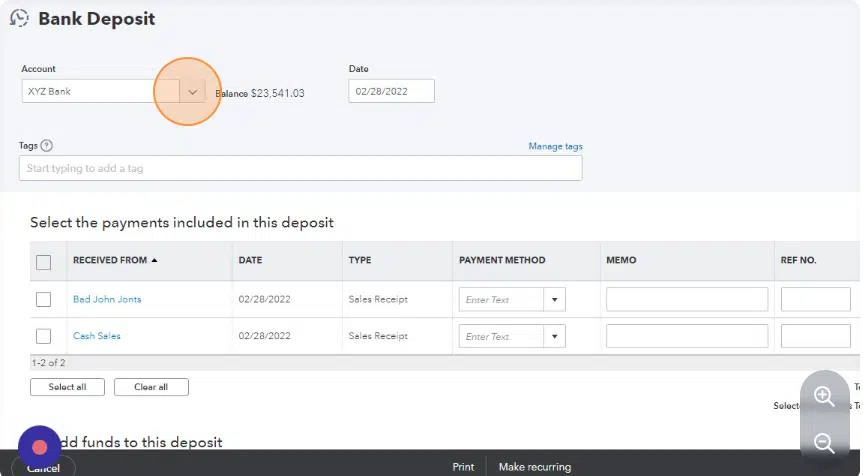The height and width of the screenshot is (476, 863).
Task: Click the Tags input field
Action: [x=301, y=168]
